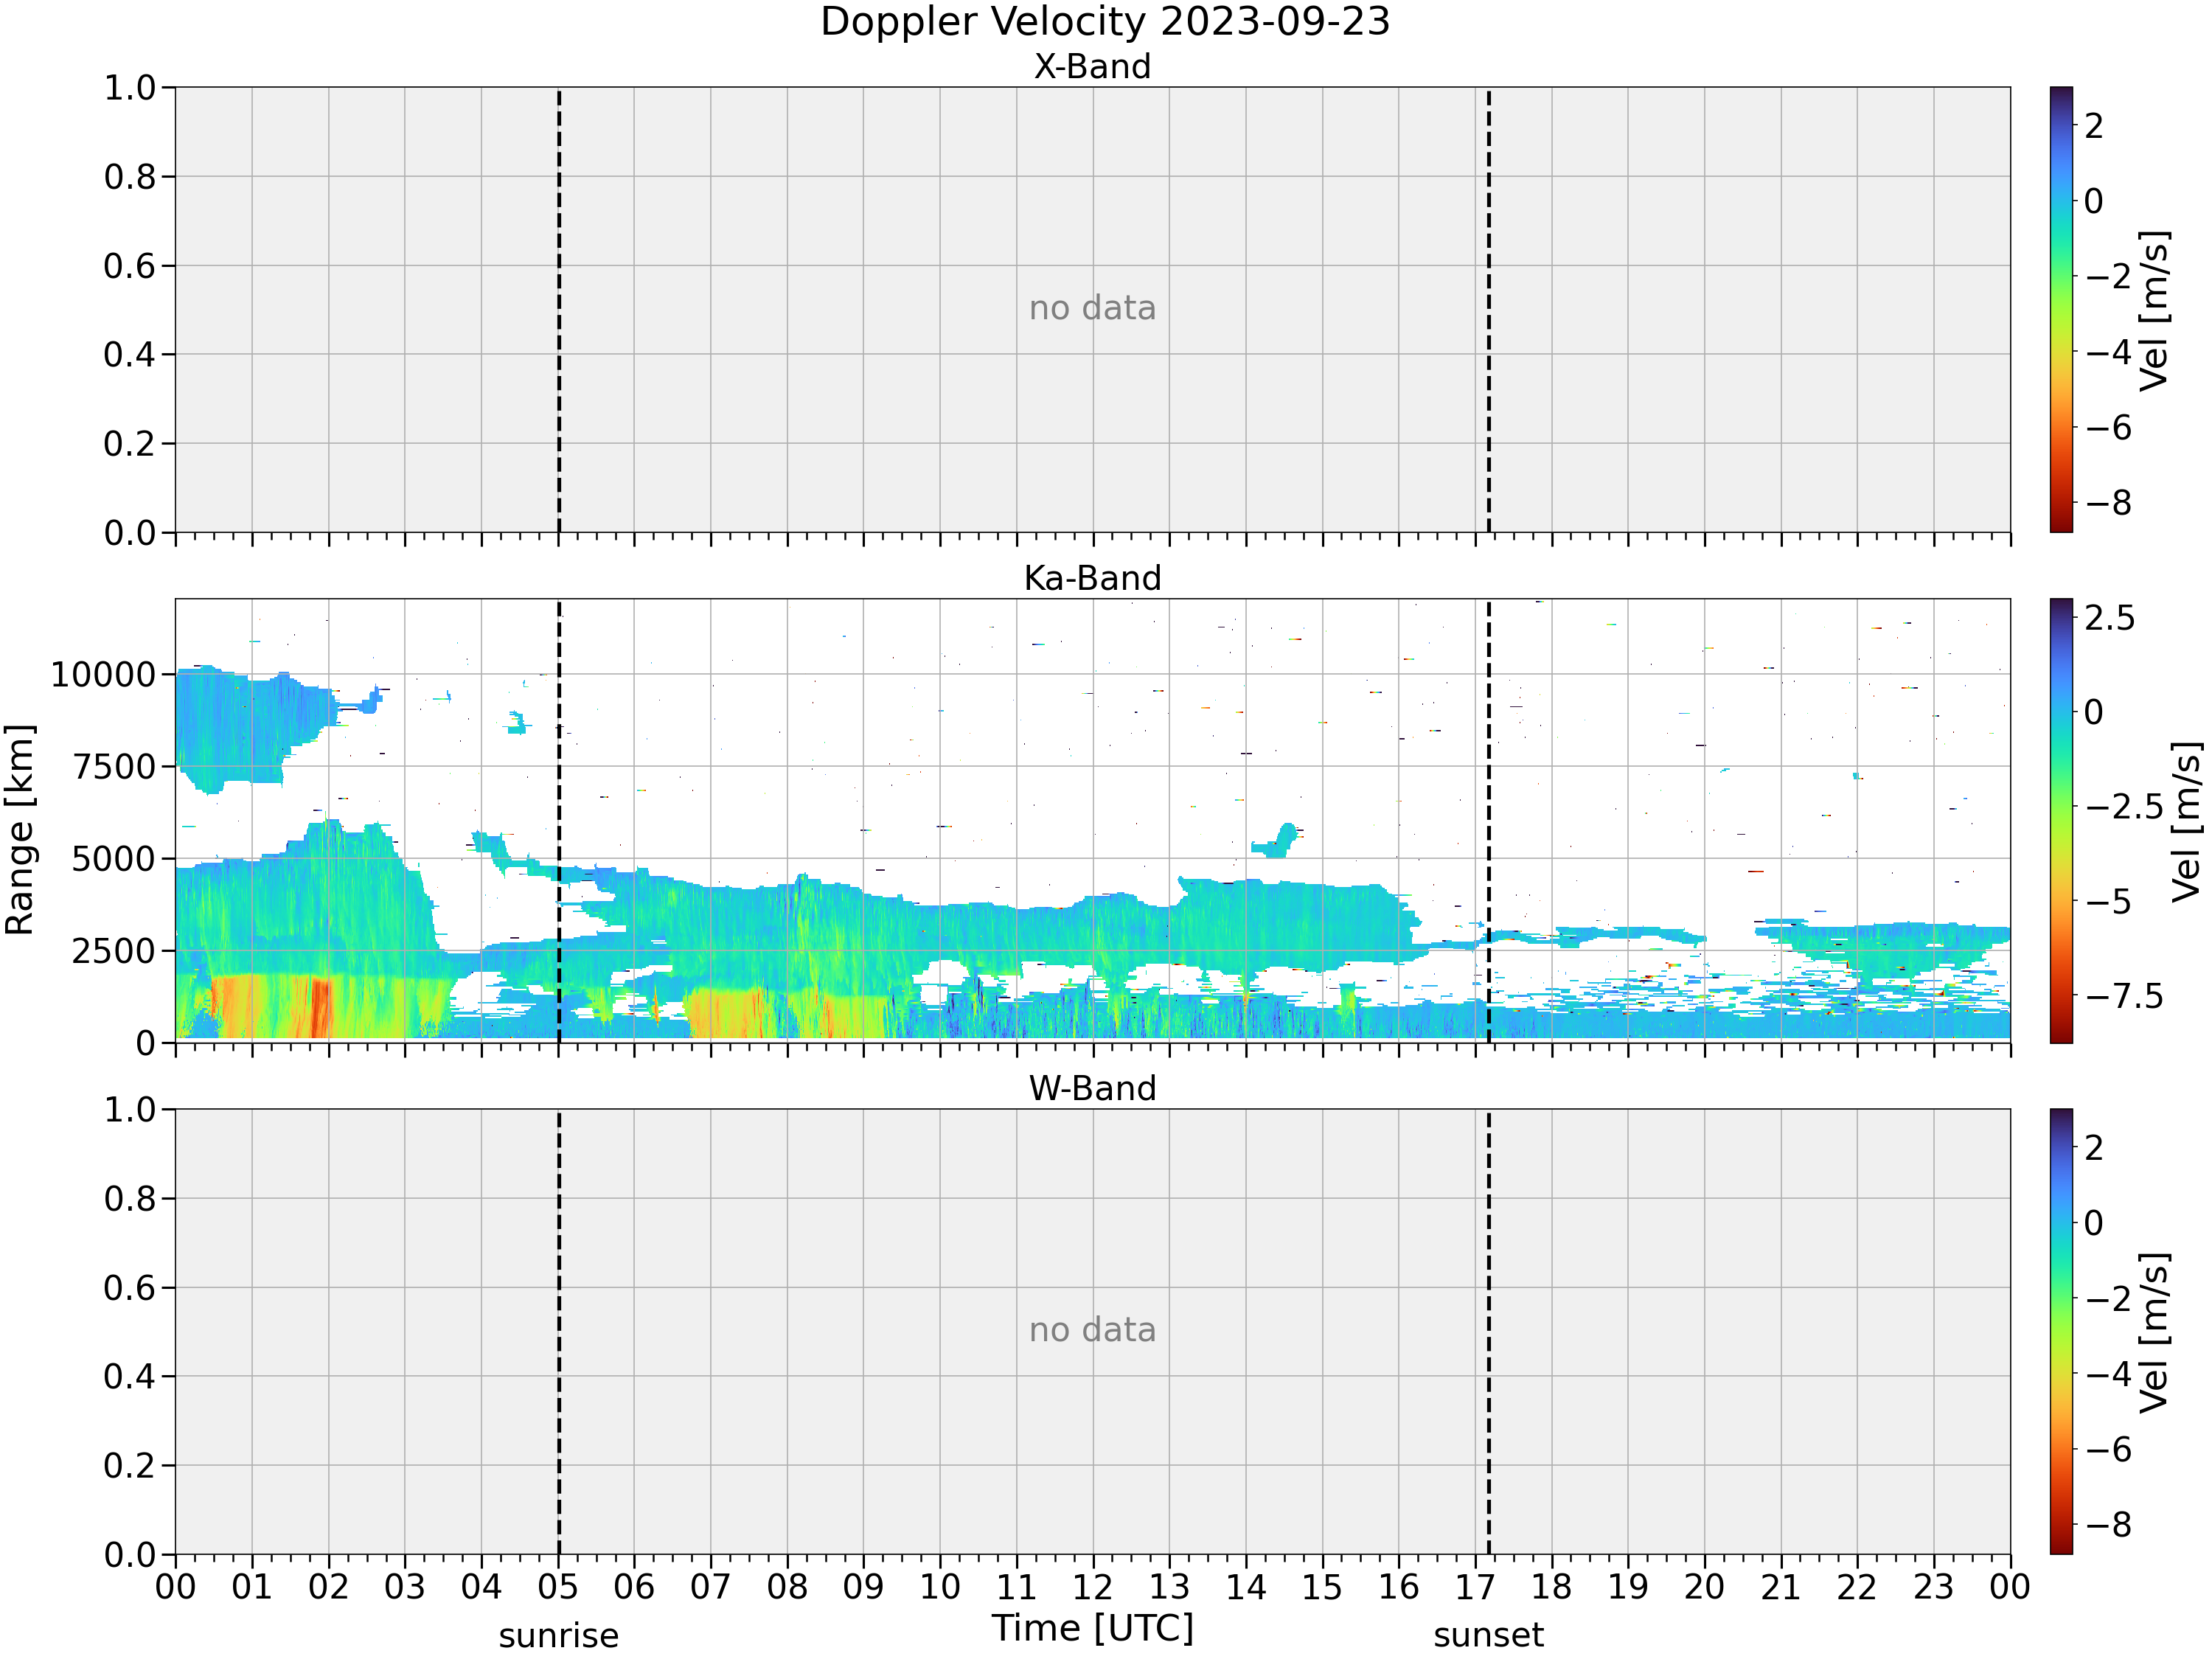Click the Doppler Velocity 2023-09-23 title
2212x1659 pixels.
(1105, 22)
